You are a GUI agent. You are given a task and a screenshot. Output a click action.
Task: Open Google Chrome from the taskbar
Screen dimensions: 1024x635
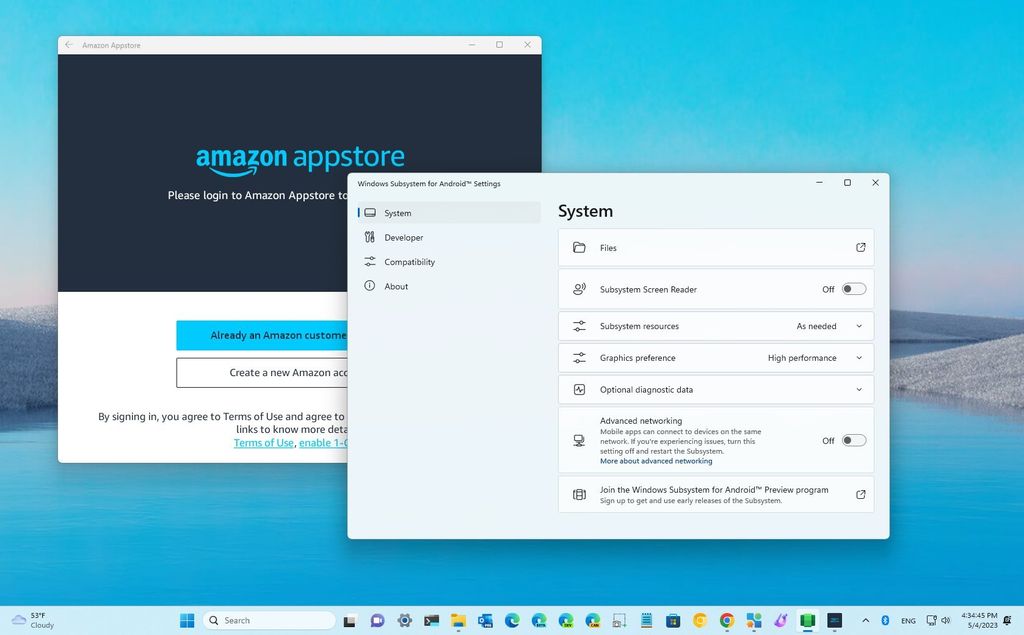(x=726, y=620)
